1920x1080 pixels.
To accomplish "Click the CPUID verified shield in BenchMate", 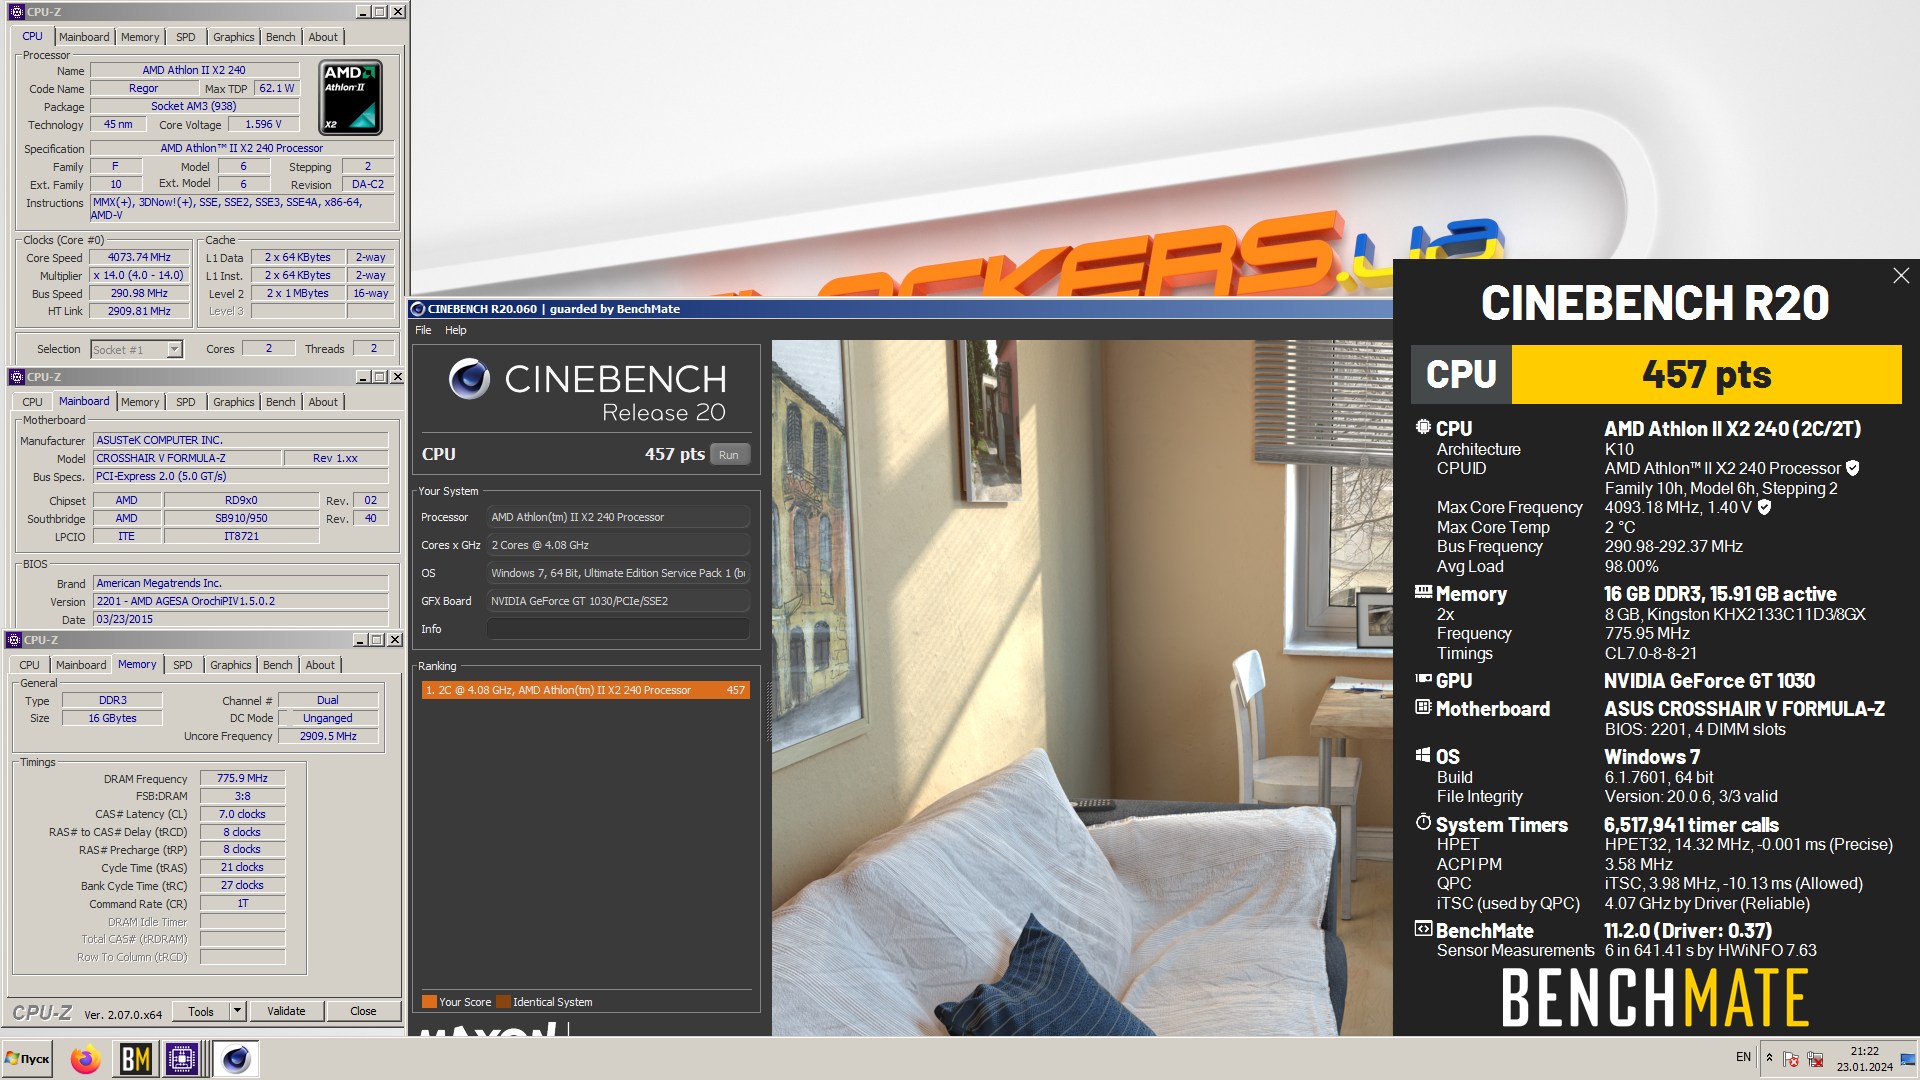I will pyautogui.click(x=1852, y=468).
